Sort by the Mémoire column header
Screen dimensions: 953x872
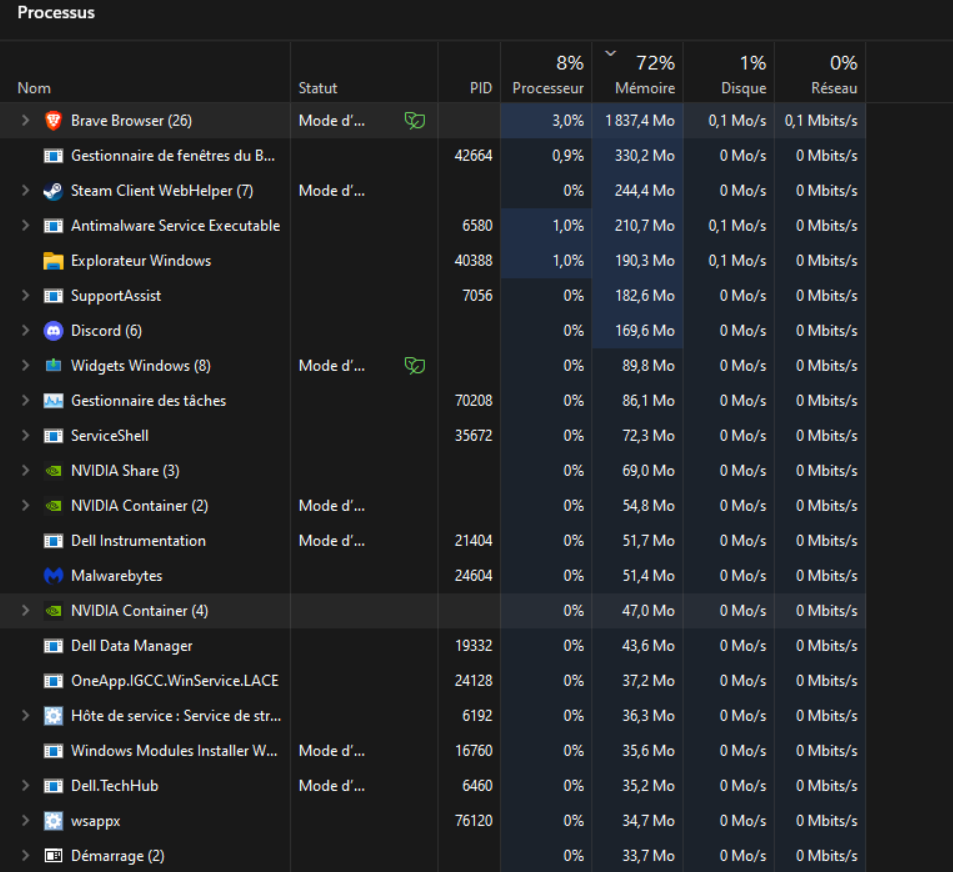pyautogui.click(x=645, y=89)
